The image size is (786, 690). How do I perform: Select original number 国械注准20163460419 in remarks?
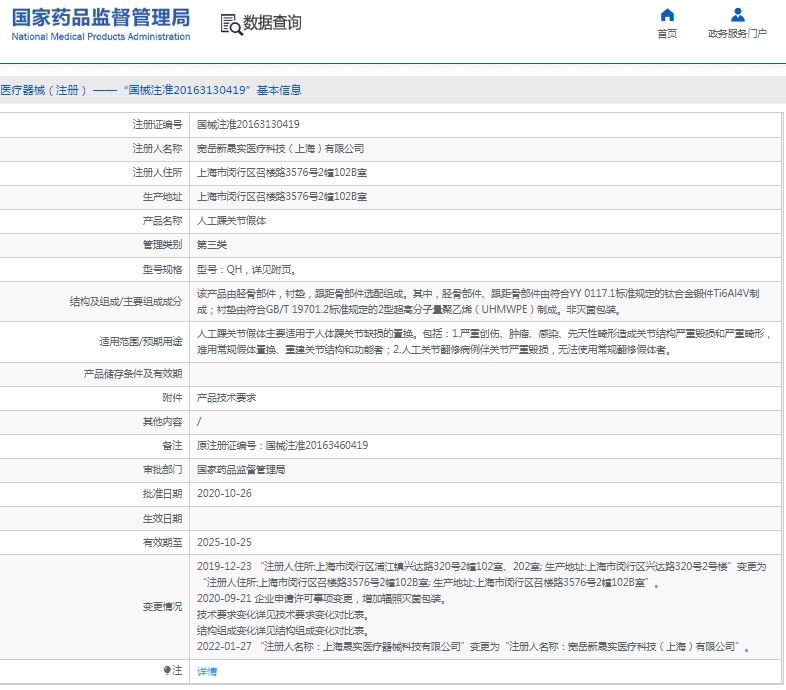(317, 445)
